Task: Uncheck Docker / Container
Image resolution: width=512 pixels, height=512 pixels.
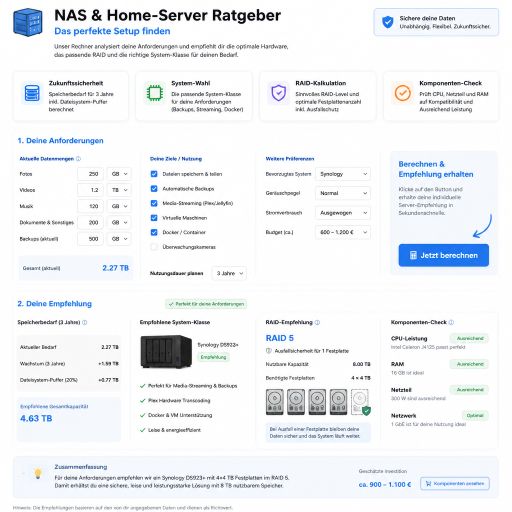Action: [154, 232]
